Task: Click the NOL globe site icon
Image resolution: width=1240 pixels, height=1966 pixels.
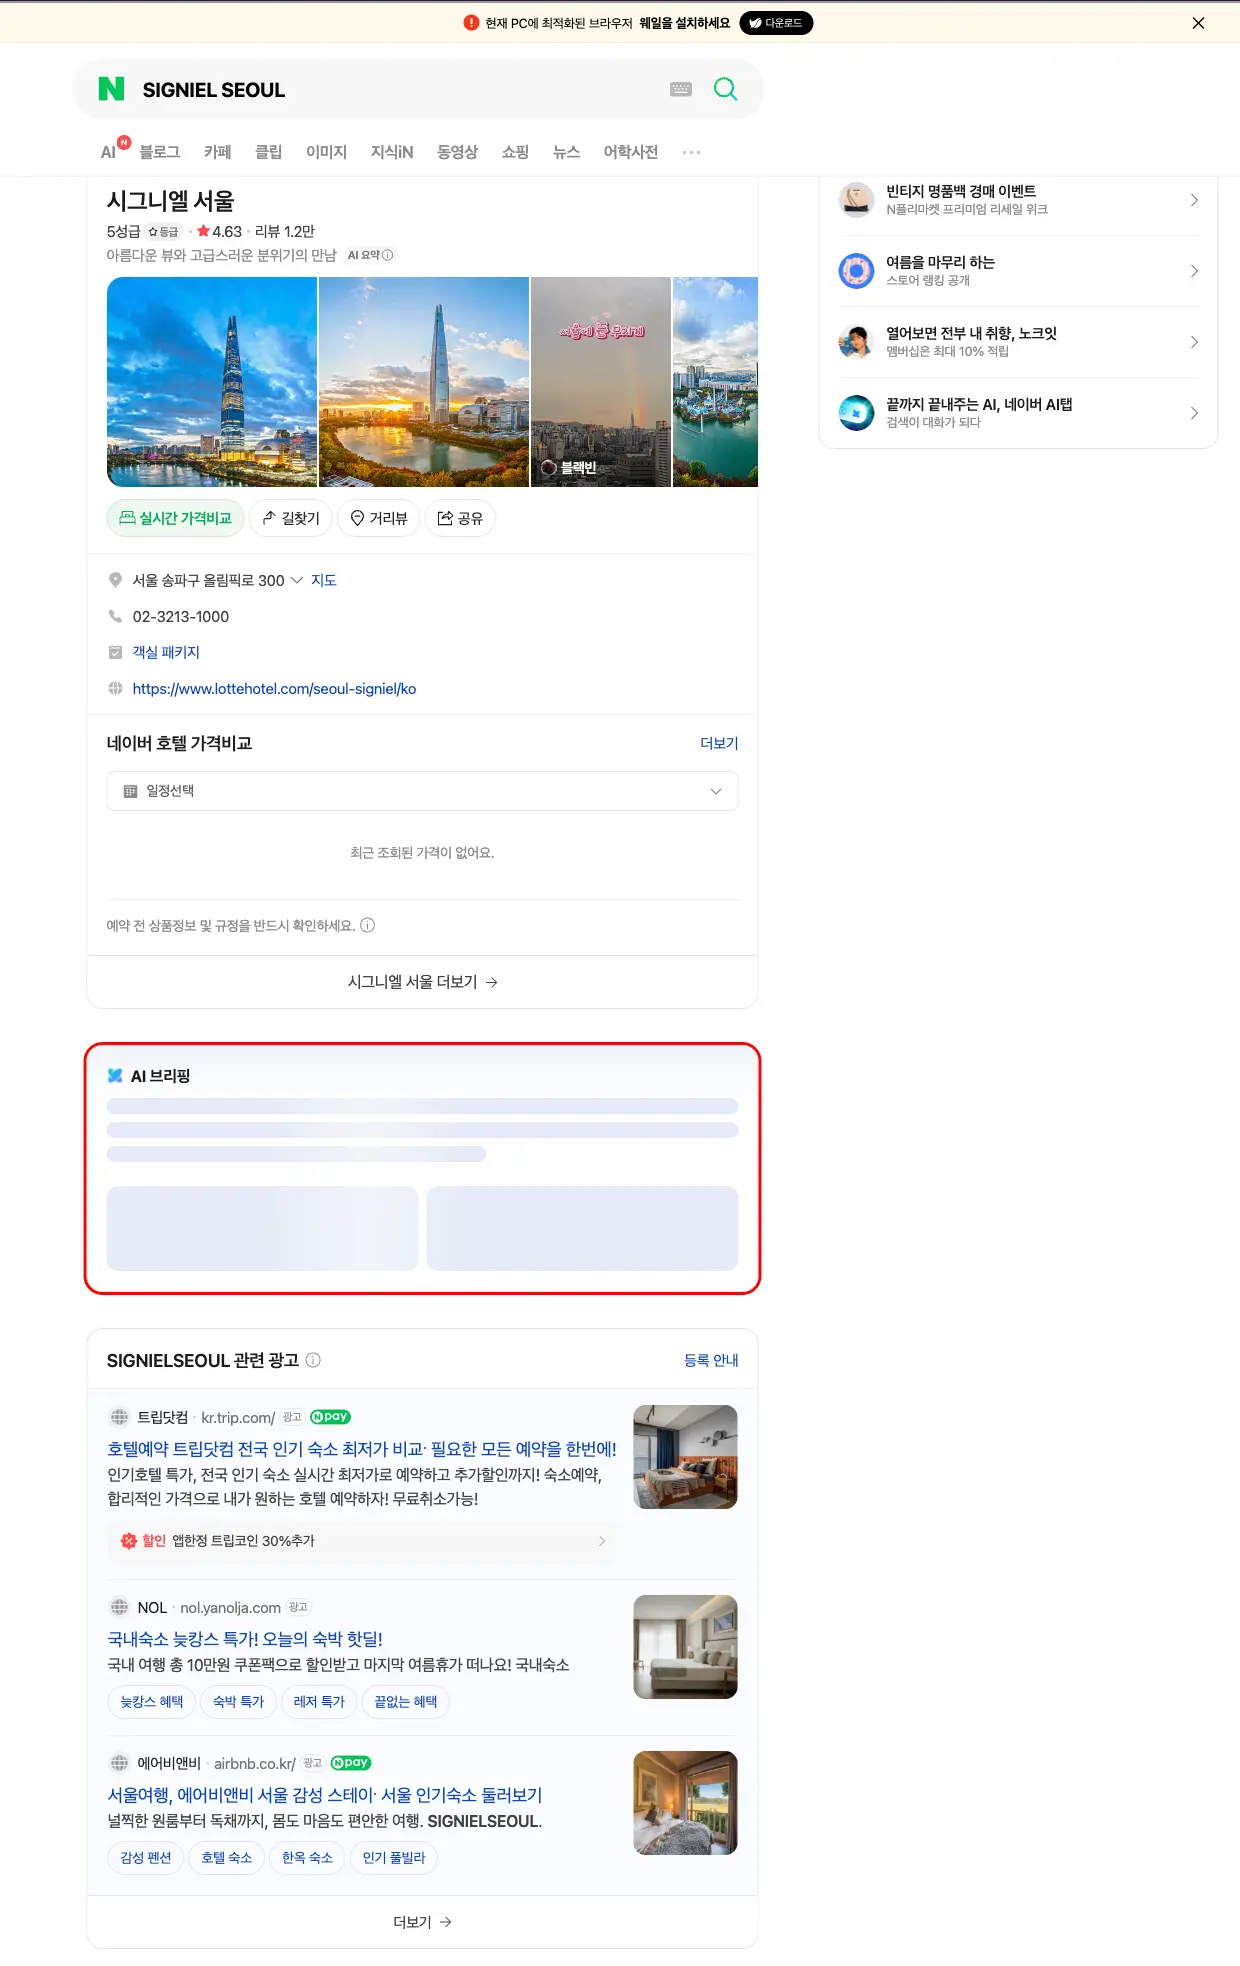Action: tap(119, 1607)
